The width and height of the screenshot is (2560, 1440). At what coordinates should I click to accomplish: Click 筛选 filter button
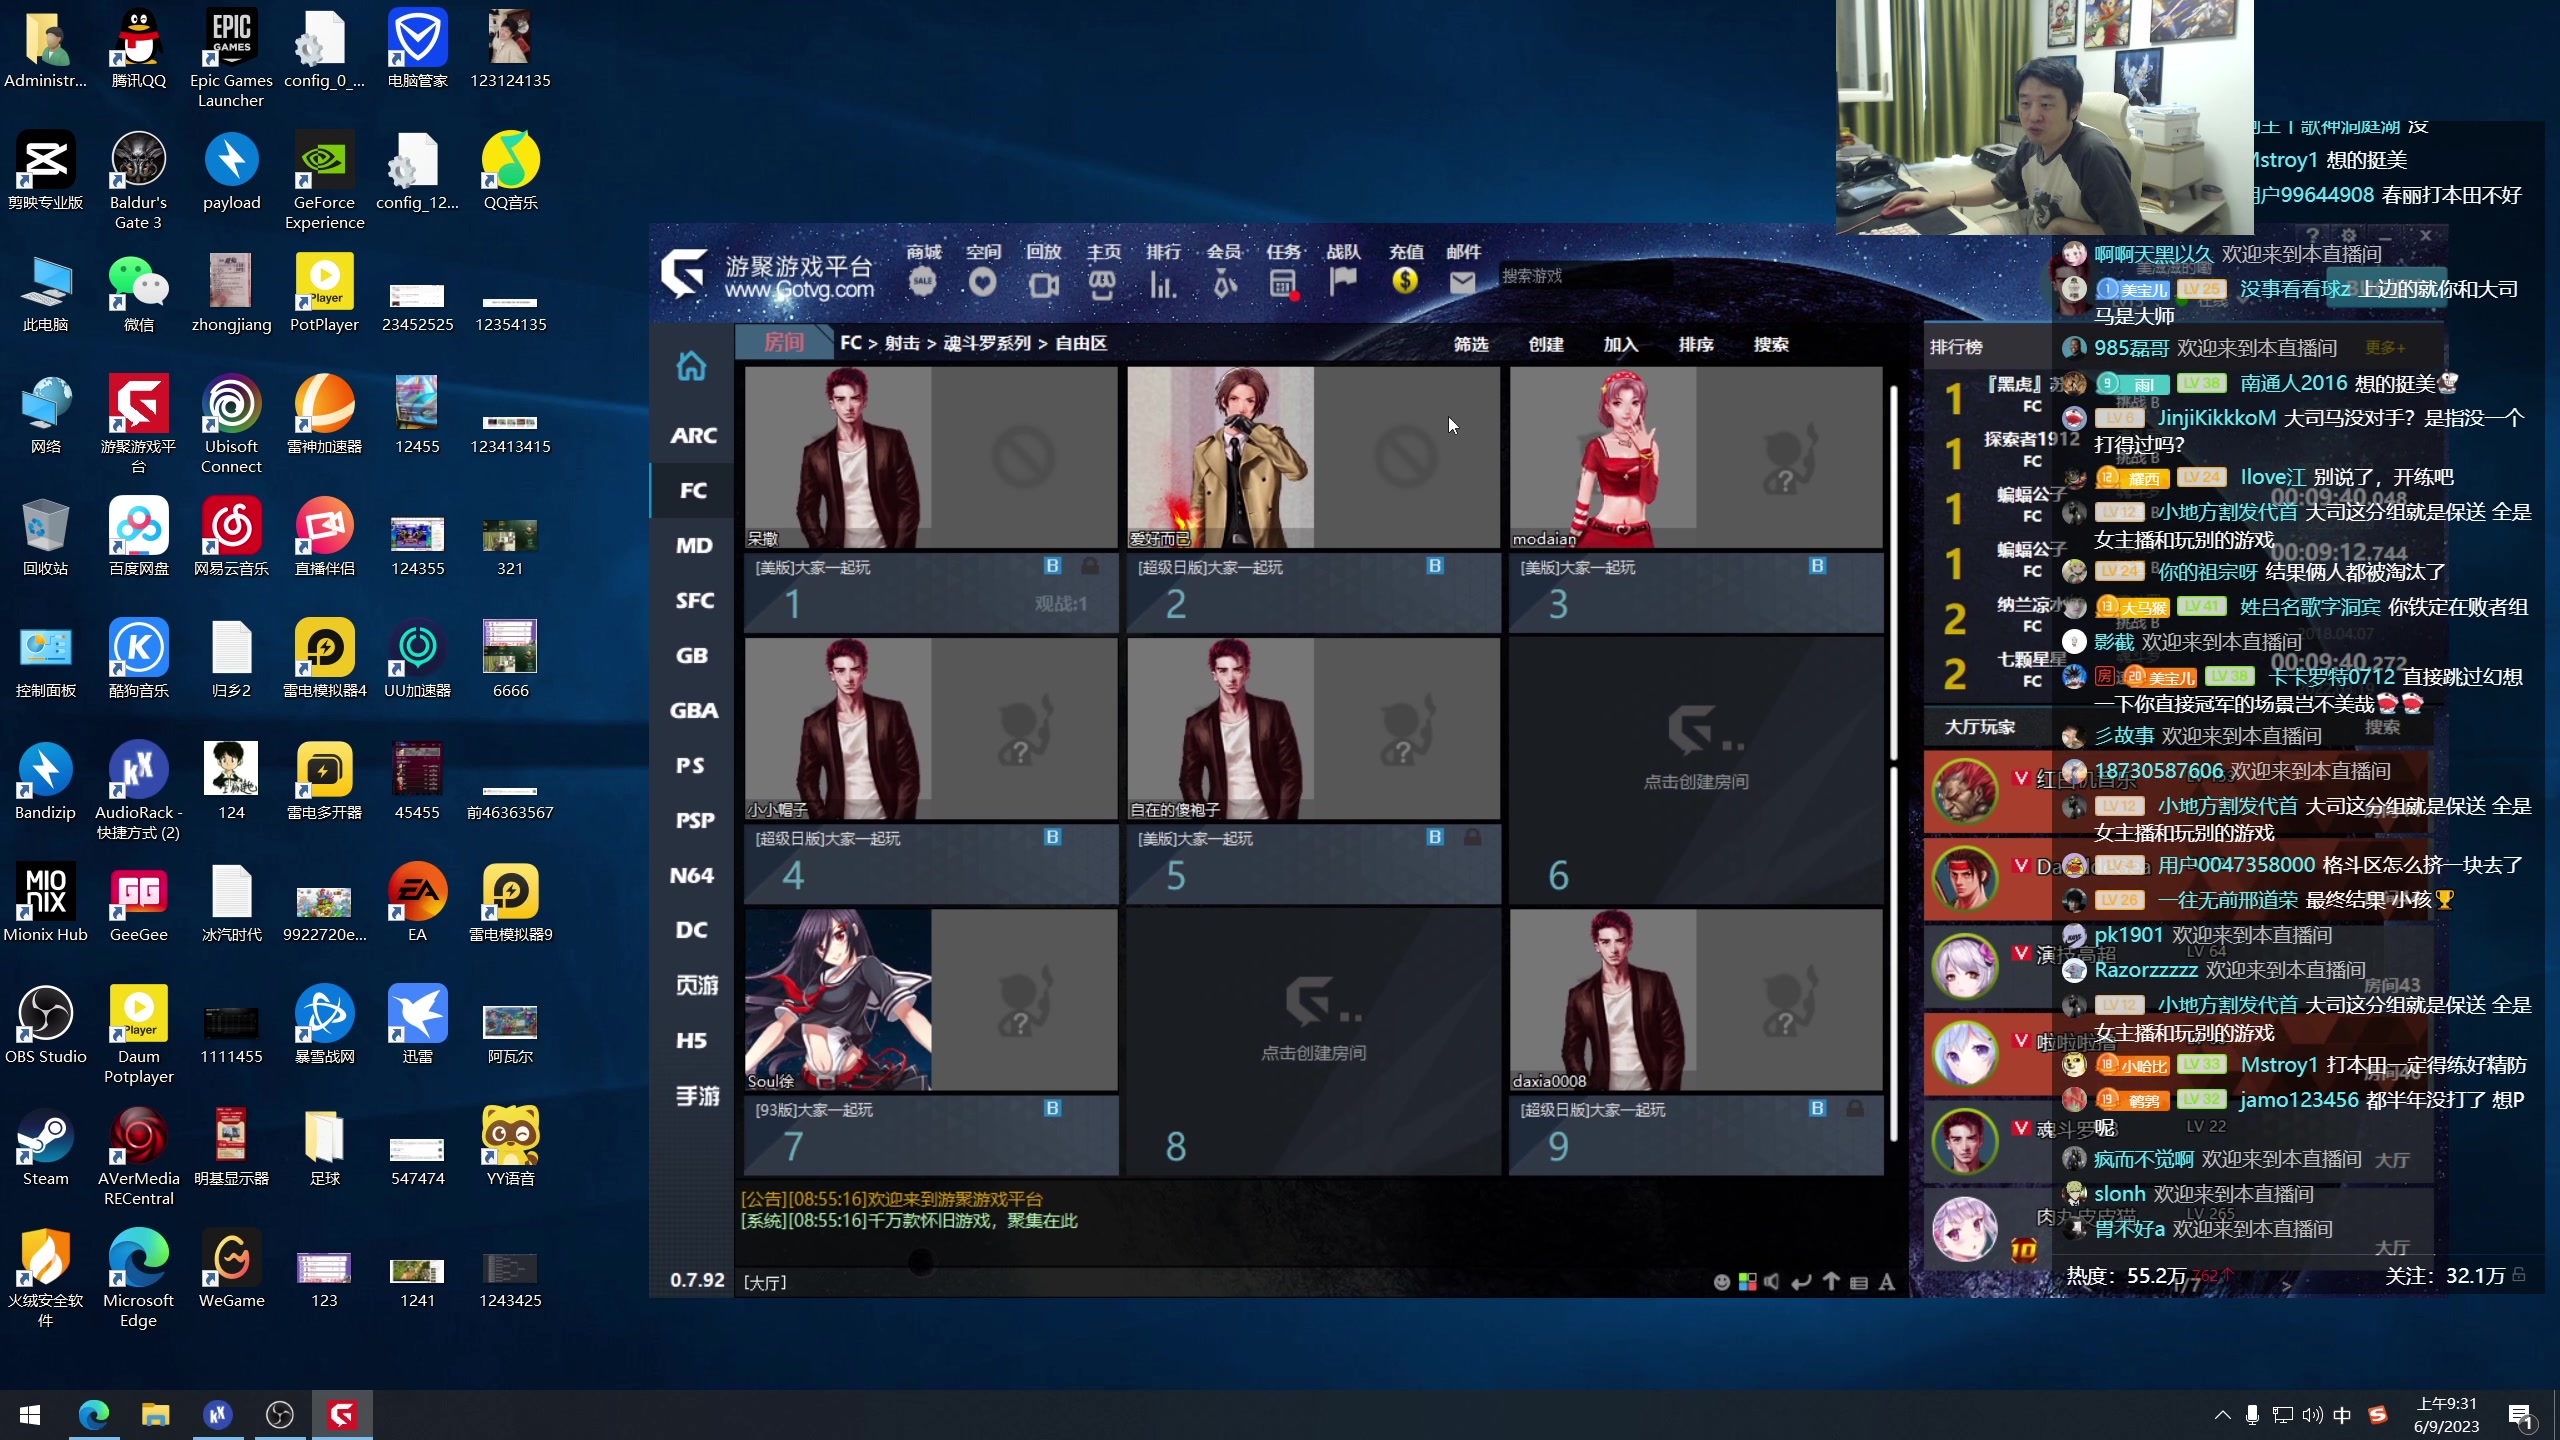(x=1471, y=344)
